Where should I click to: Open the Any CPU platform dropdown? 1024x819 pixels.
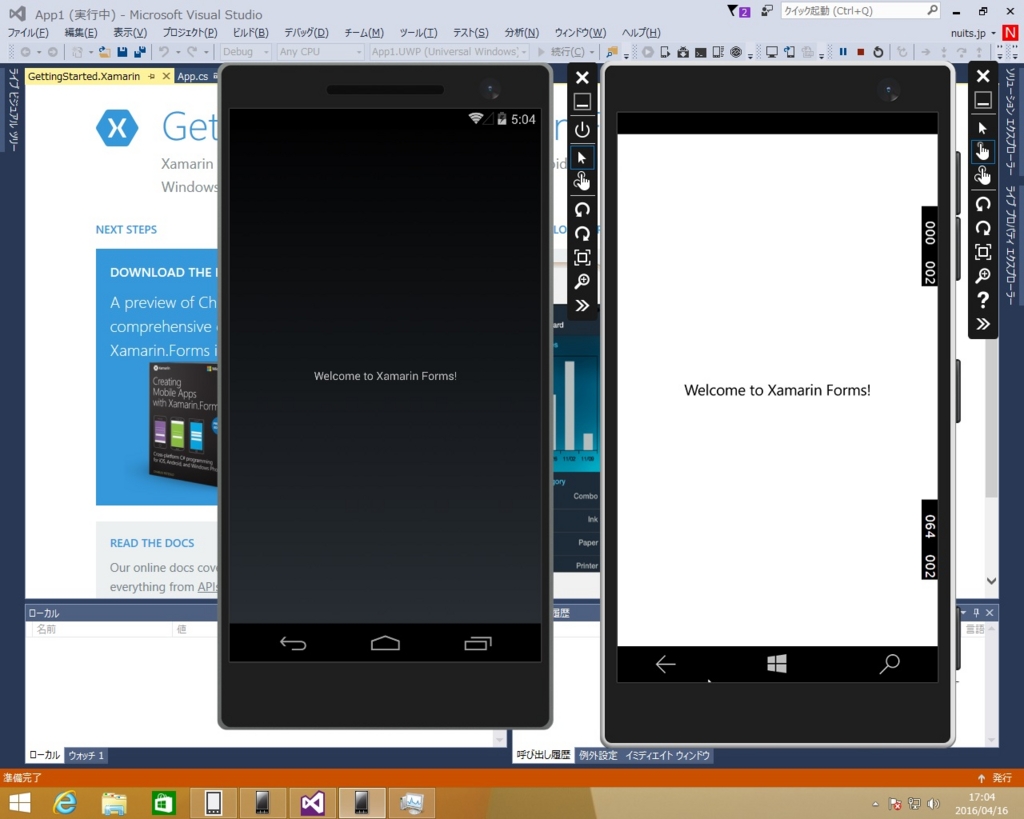point(320,52)
